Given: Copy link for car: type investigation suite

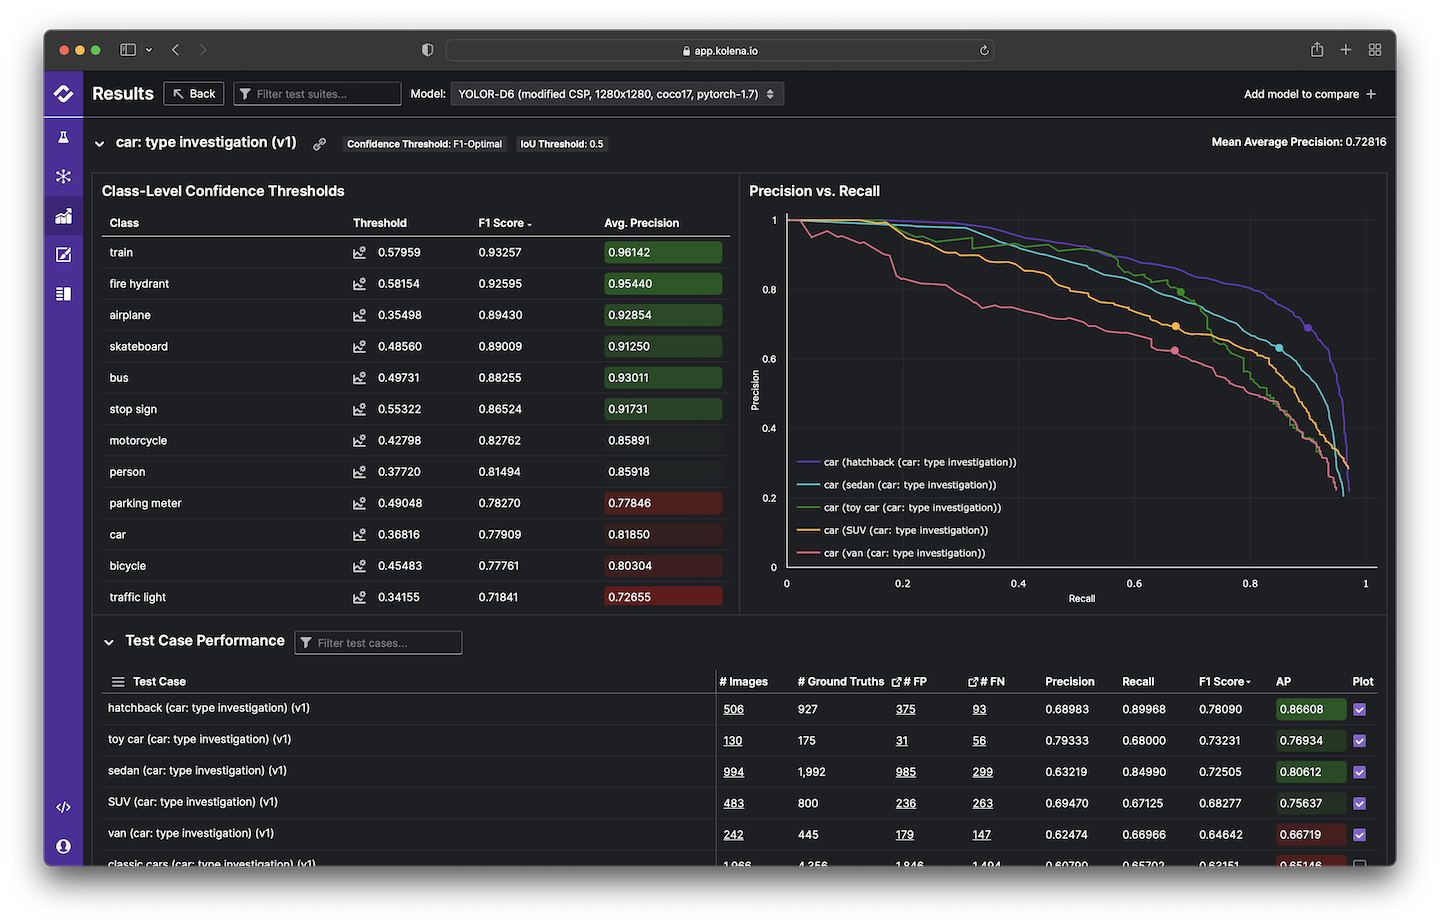Looking at the screenshot, I should pos(319,144).
